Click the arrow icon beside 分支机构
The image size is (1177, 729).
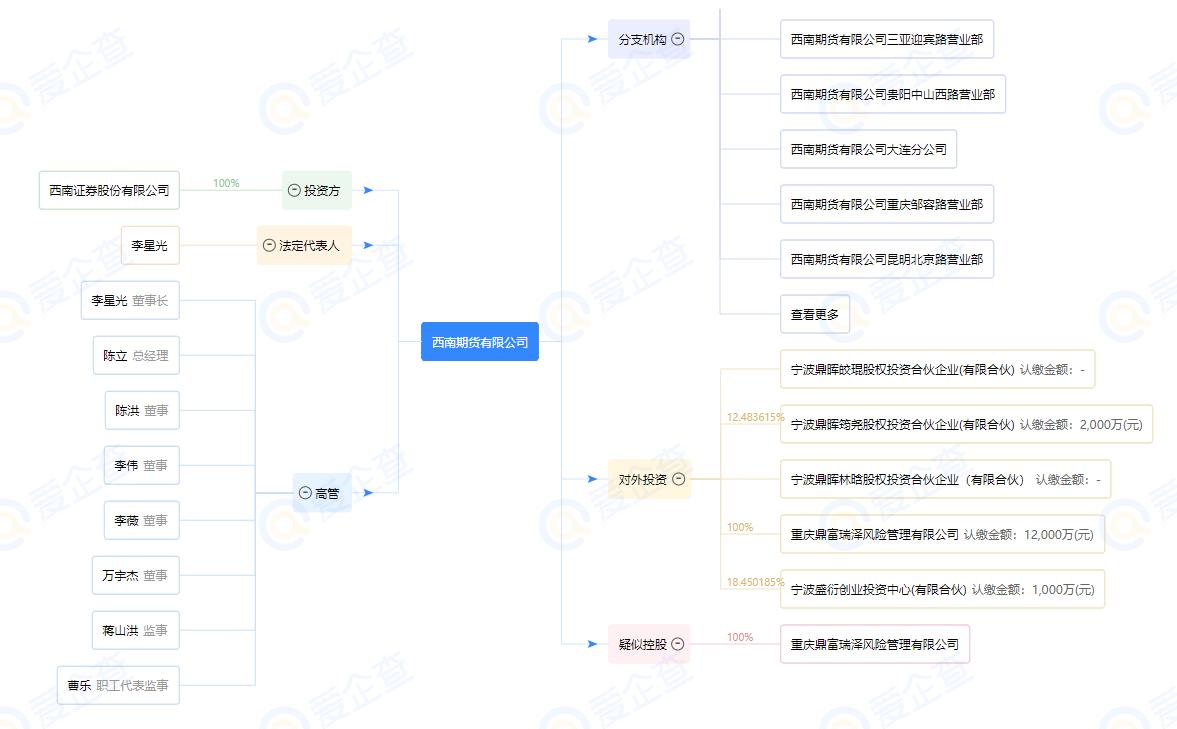pos(593,39)
